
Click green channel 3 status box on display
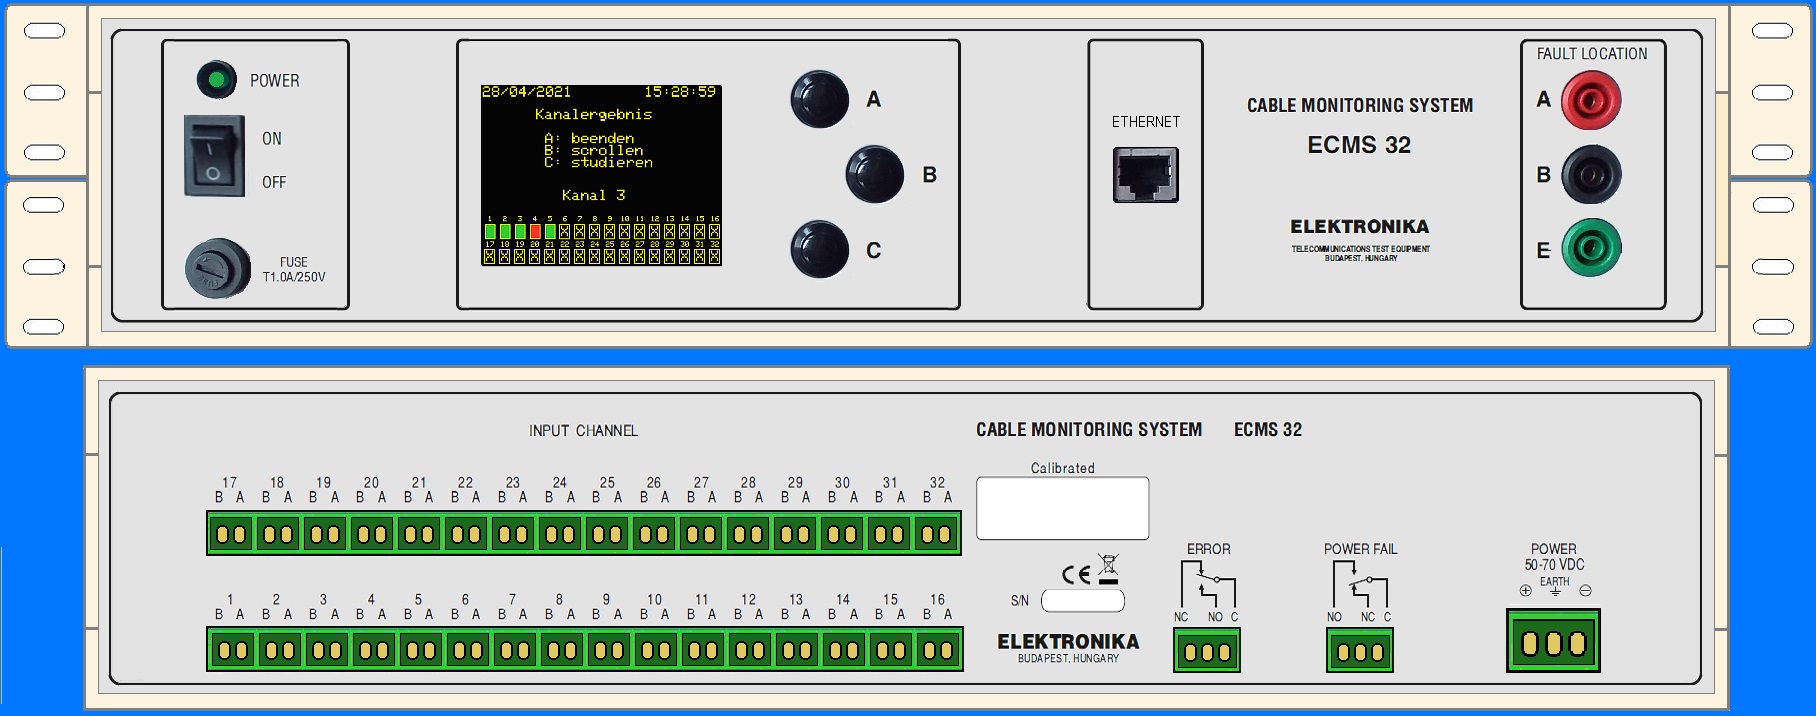520,231
